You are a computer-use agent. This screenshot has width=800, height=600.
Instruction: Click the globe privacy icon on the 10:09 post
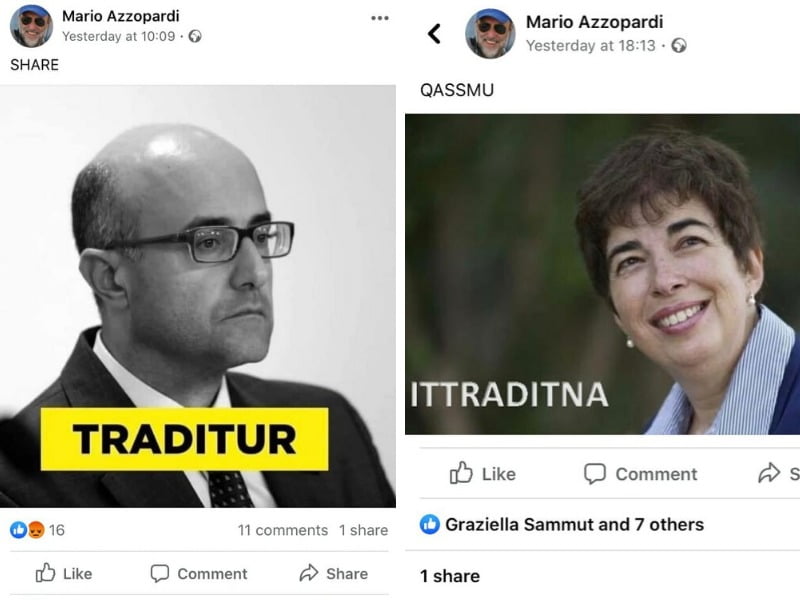point(195,36)
